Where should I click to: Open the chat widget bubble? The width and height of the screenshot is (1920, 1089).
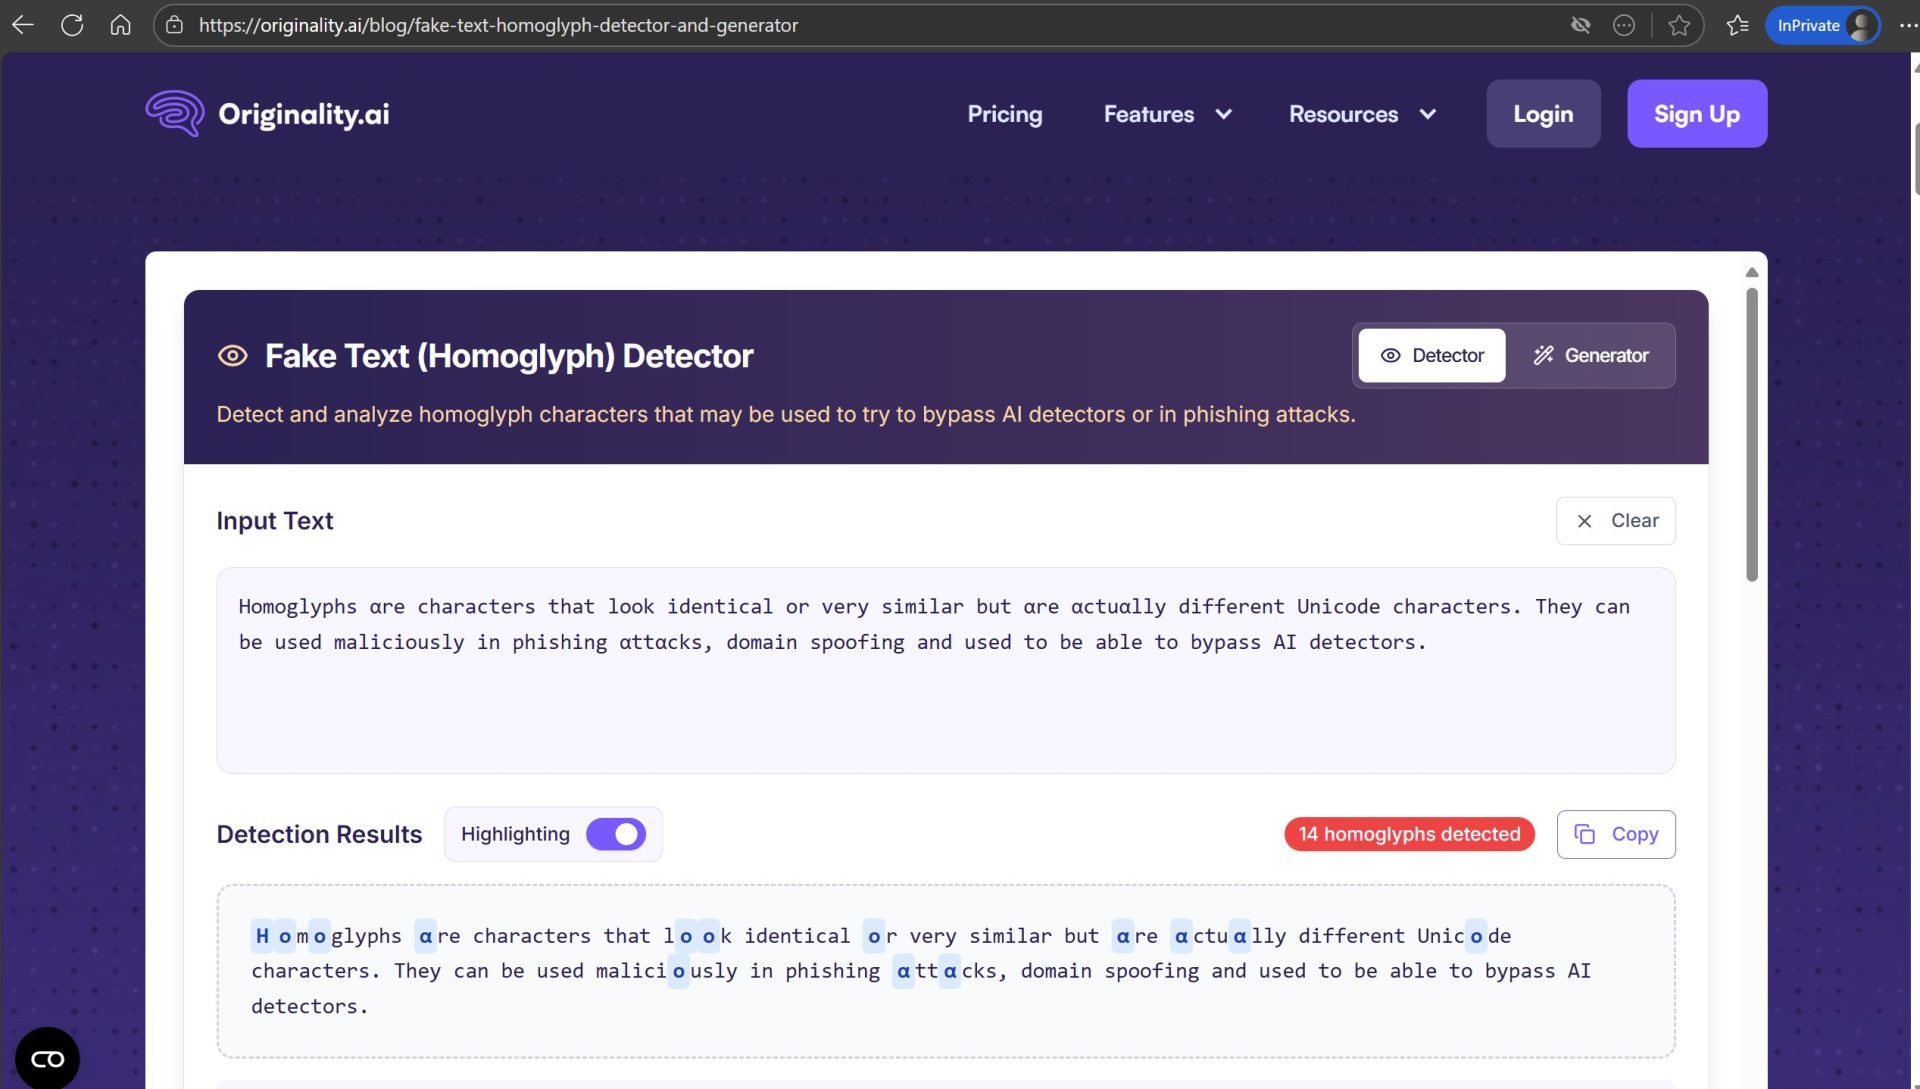pyautogui.click(x=46, y=1058)
